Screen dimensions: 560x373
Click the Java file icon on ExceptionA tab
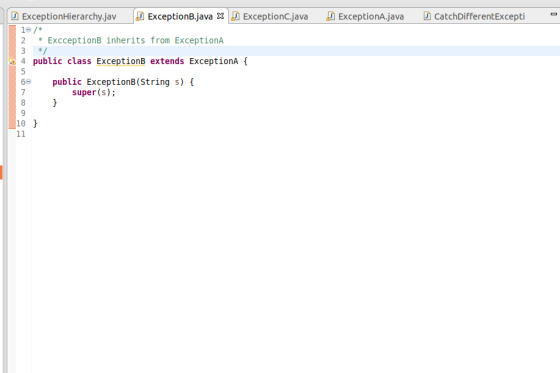pos(331,16)
